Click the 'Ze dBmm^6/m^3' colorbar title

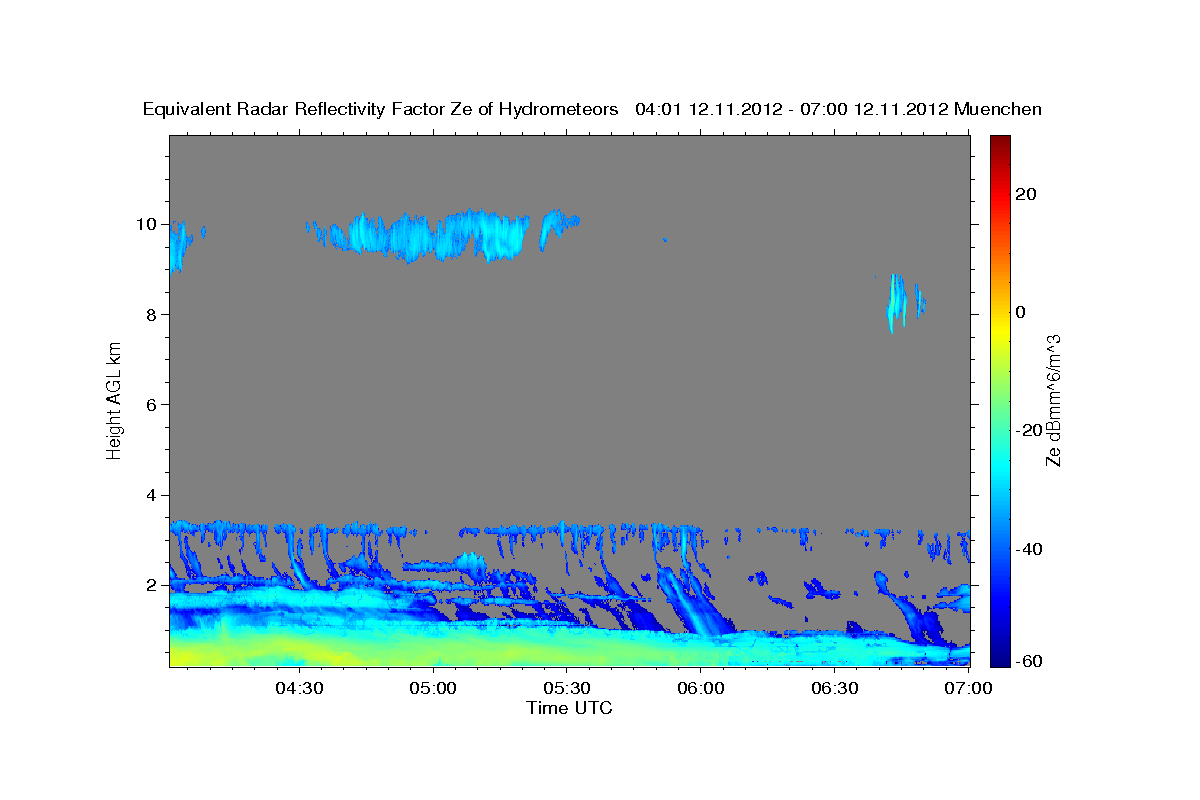tap(1055, 400)
